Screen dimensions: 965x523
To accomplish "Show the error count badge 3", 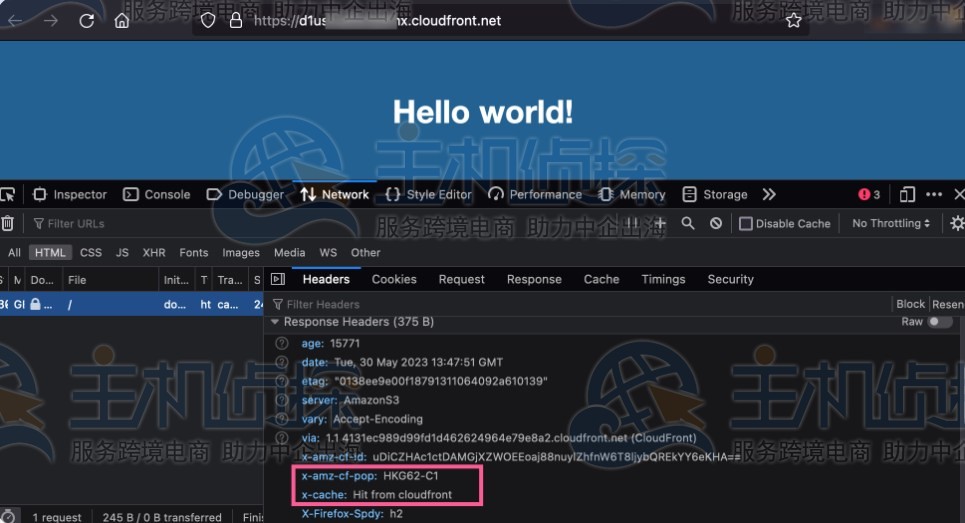I will (869, 194).
